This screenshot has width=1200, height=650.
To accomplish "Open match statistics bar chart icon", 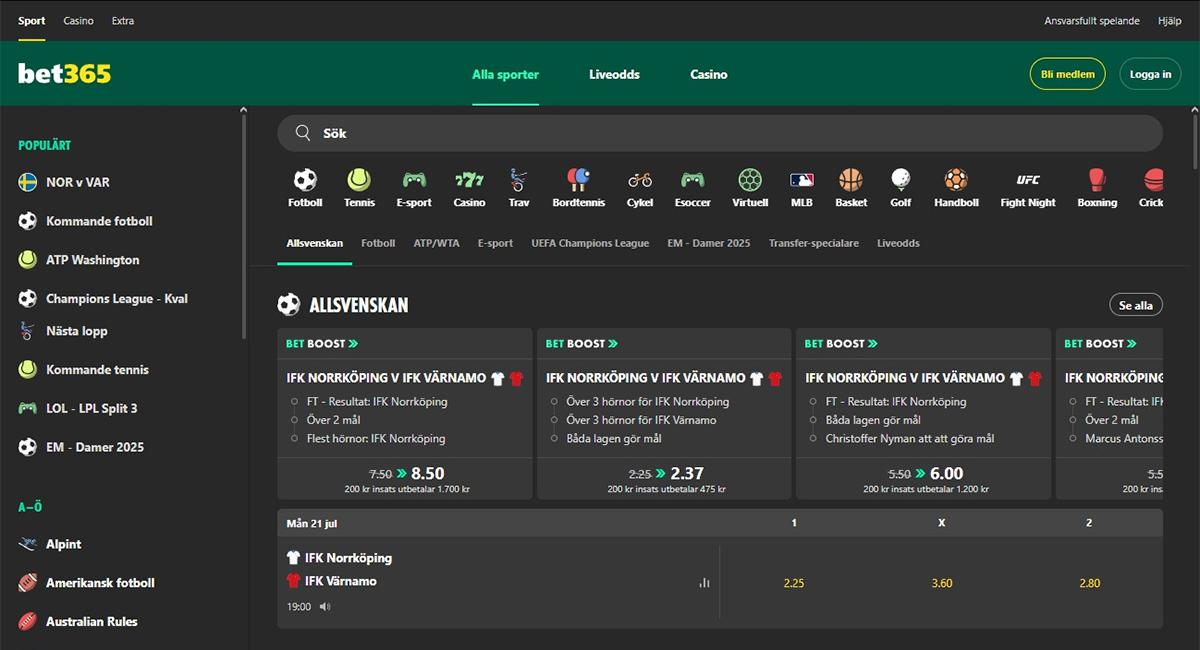I will (704, 582).
